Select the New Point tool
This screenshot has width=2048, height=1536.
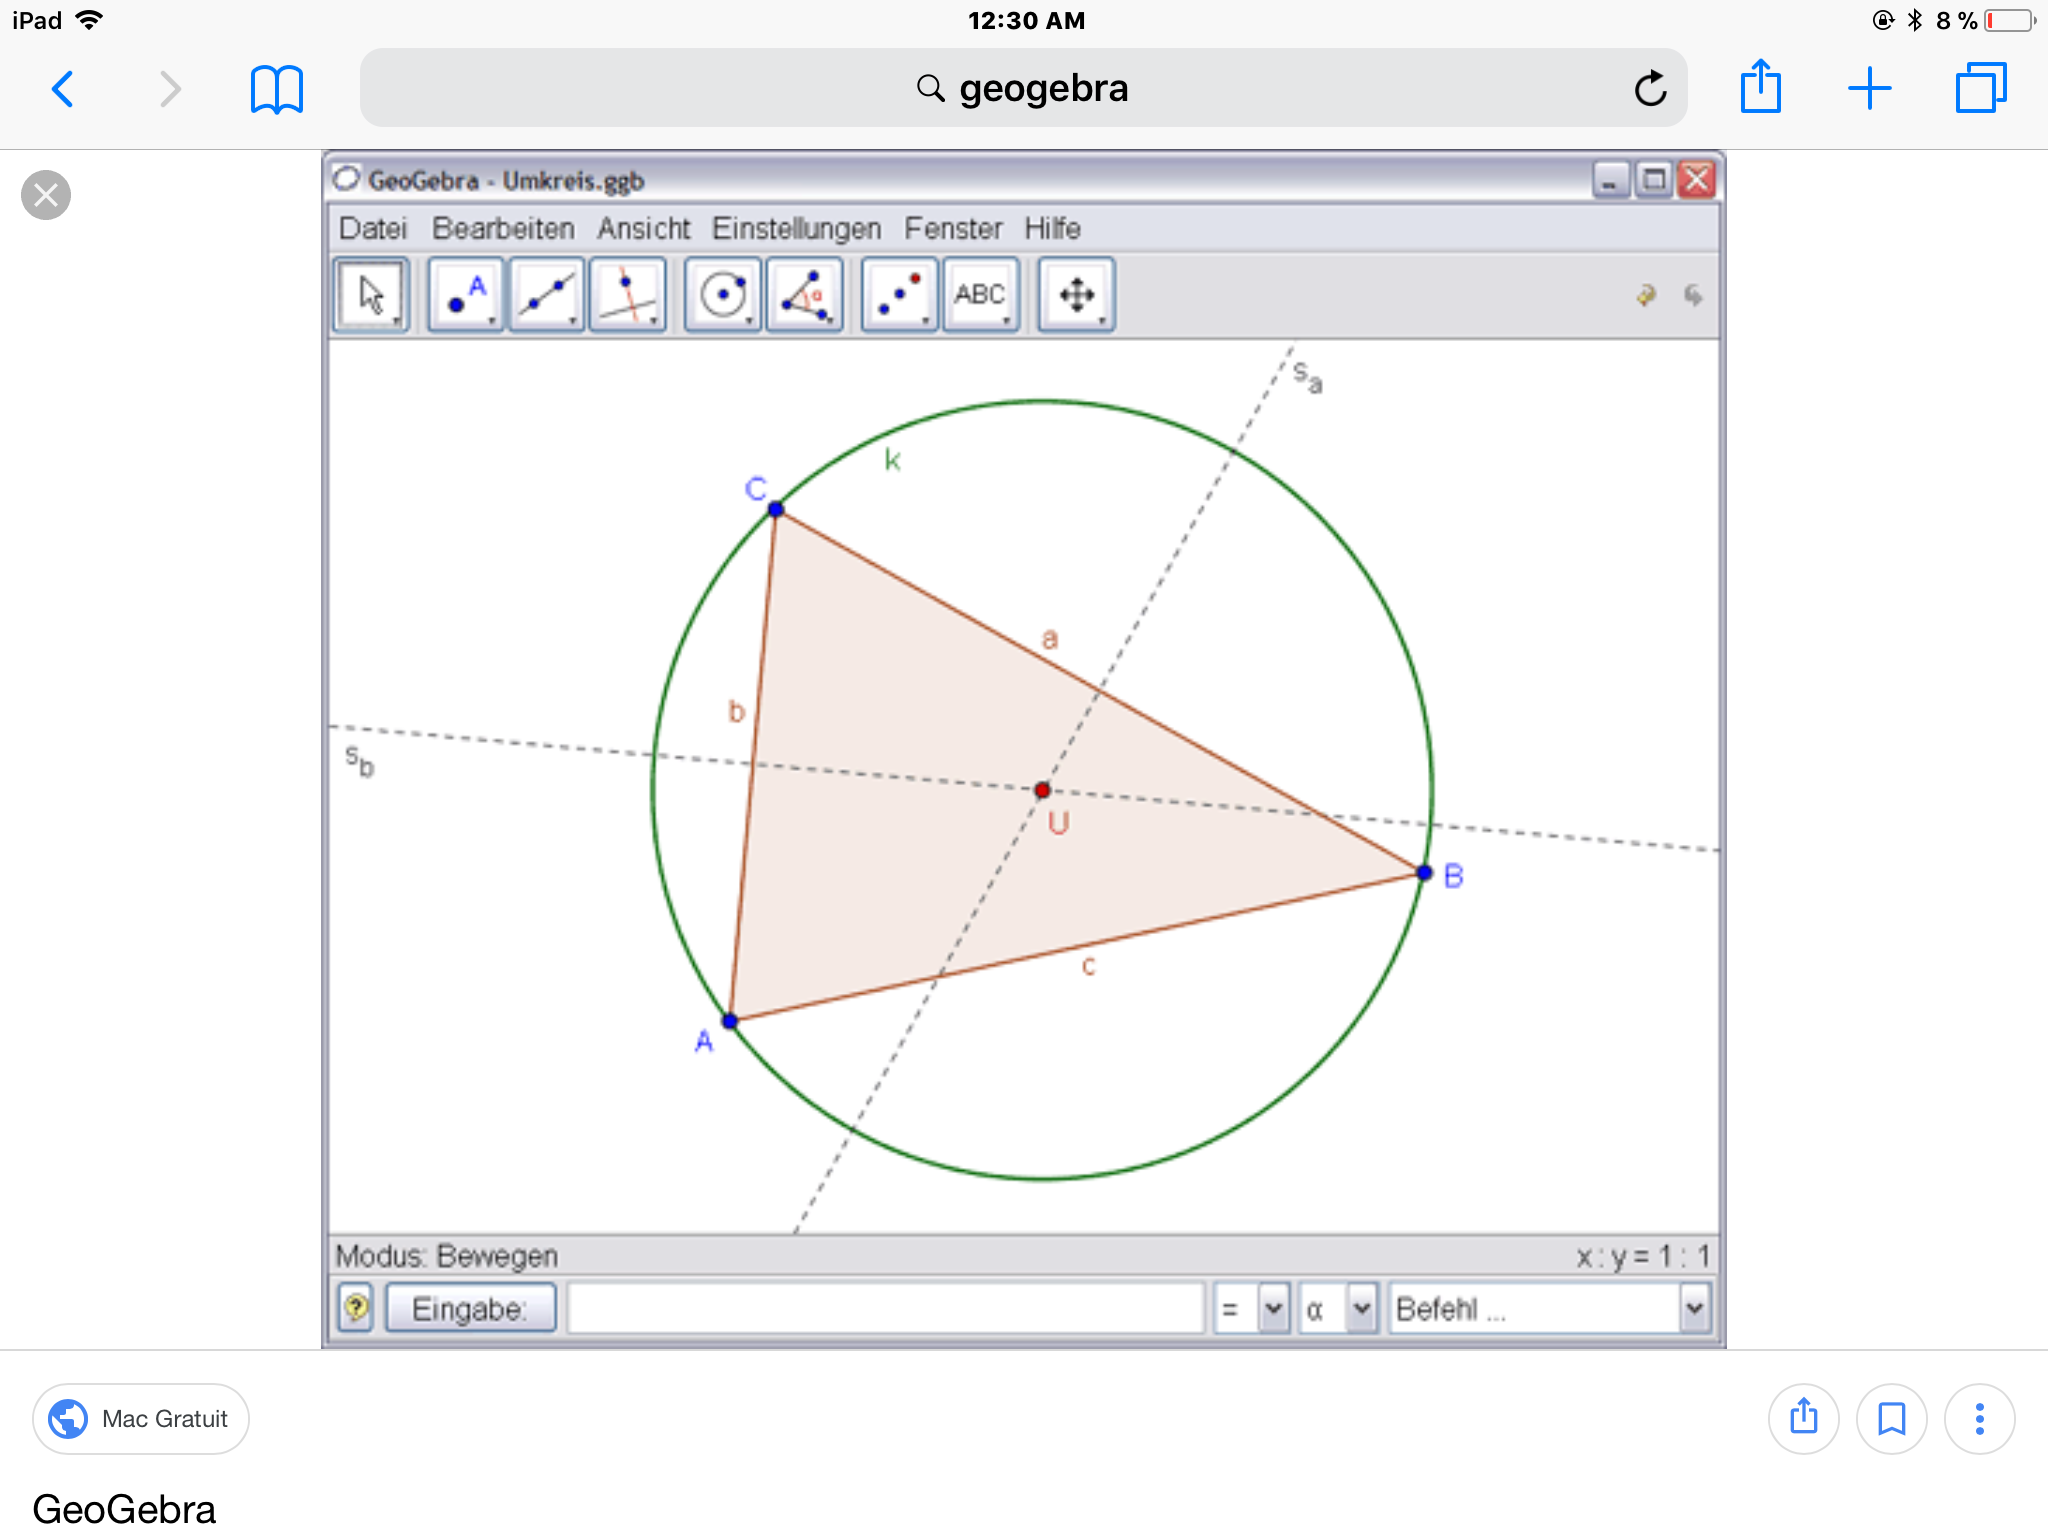466,295
